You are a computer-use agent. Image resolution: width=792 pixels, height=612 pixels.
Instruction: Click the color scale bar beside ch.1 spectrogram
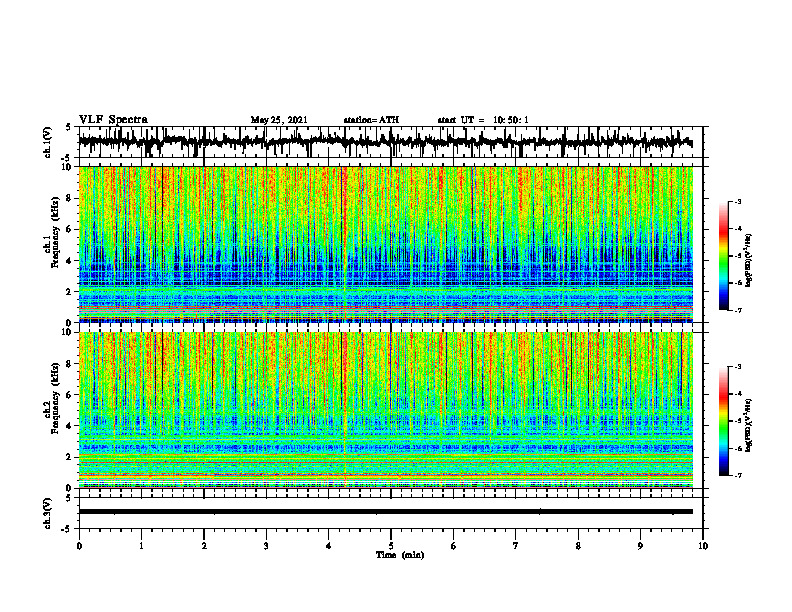tap(723, 256)
